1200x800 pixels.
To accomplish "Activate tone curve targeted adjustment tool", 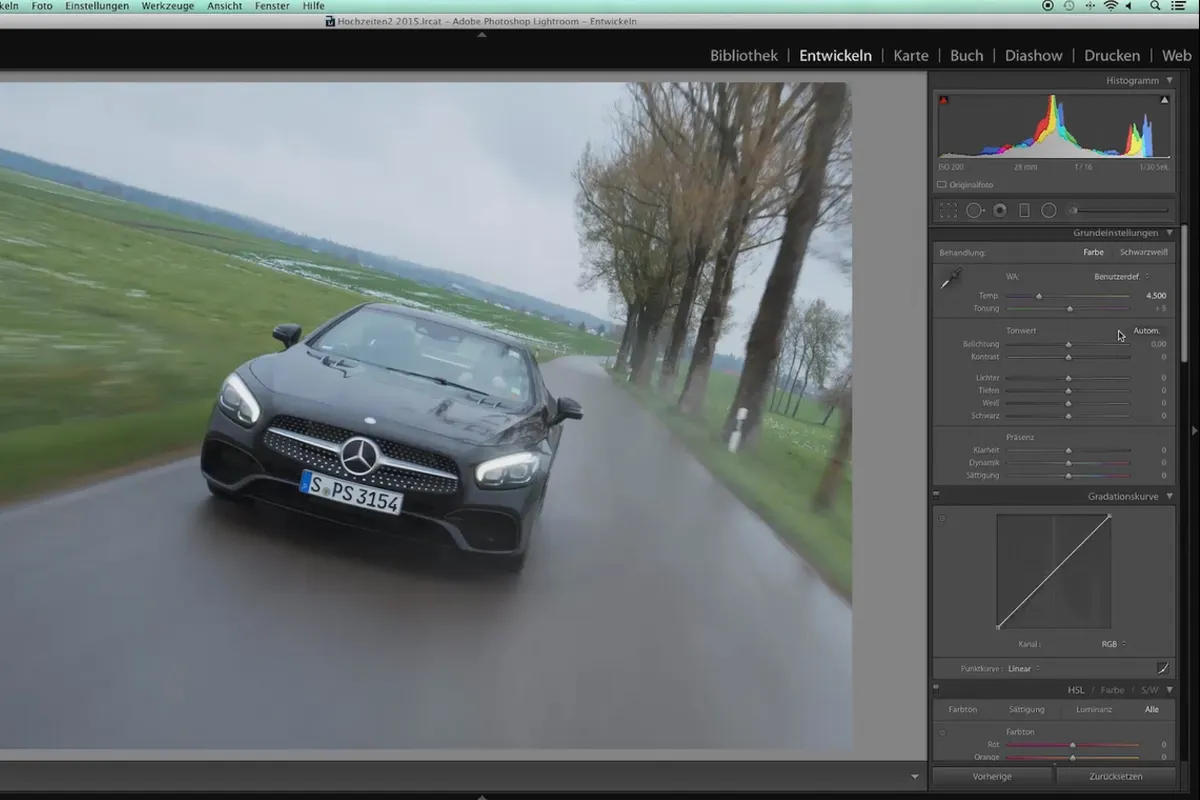I will click(x=942, y=518).
